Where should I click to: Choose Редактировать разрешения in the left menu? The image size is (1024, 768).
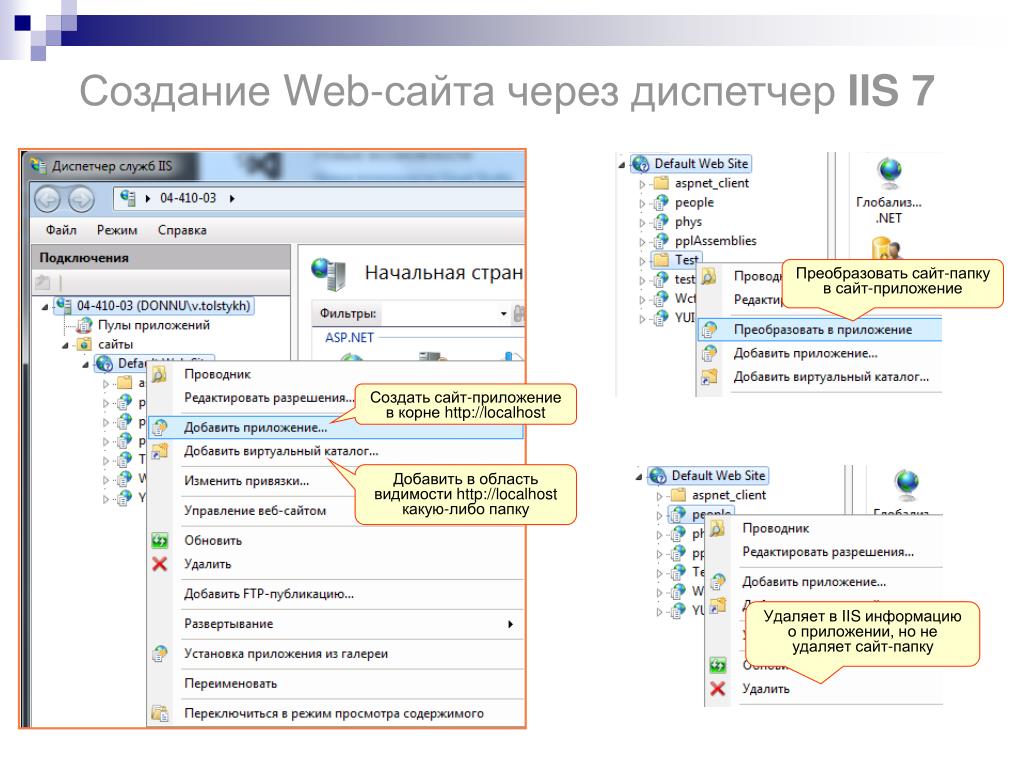[x=269, y=398]
